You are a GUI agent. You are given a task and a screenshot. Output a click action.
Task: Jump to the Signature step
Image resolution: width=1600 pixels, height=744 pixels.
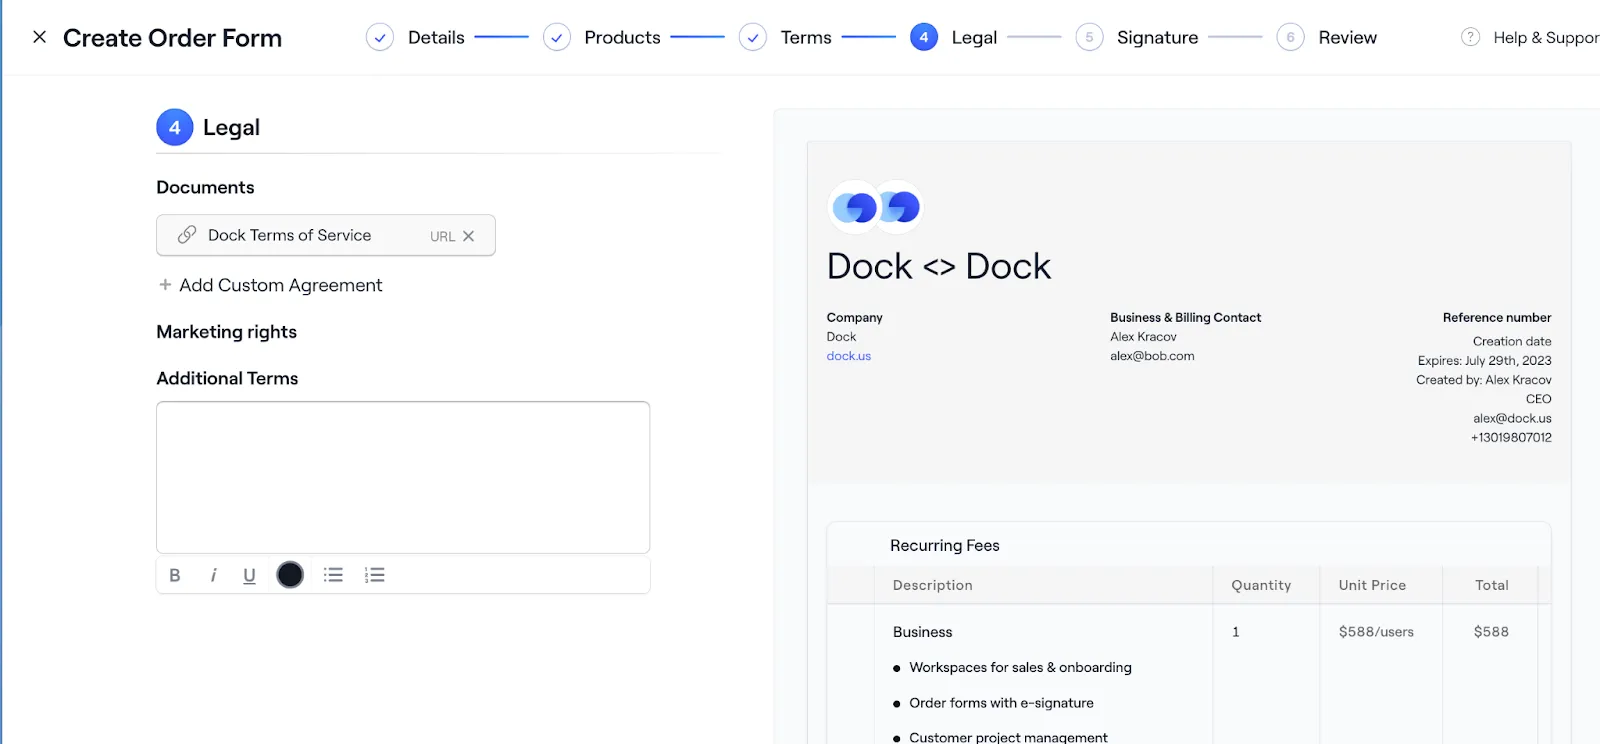click(x=1157, y=37)
